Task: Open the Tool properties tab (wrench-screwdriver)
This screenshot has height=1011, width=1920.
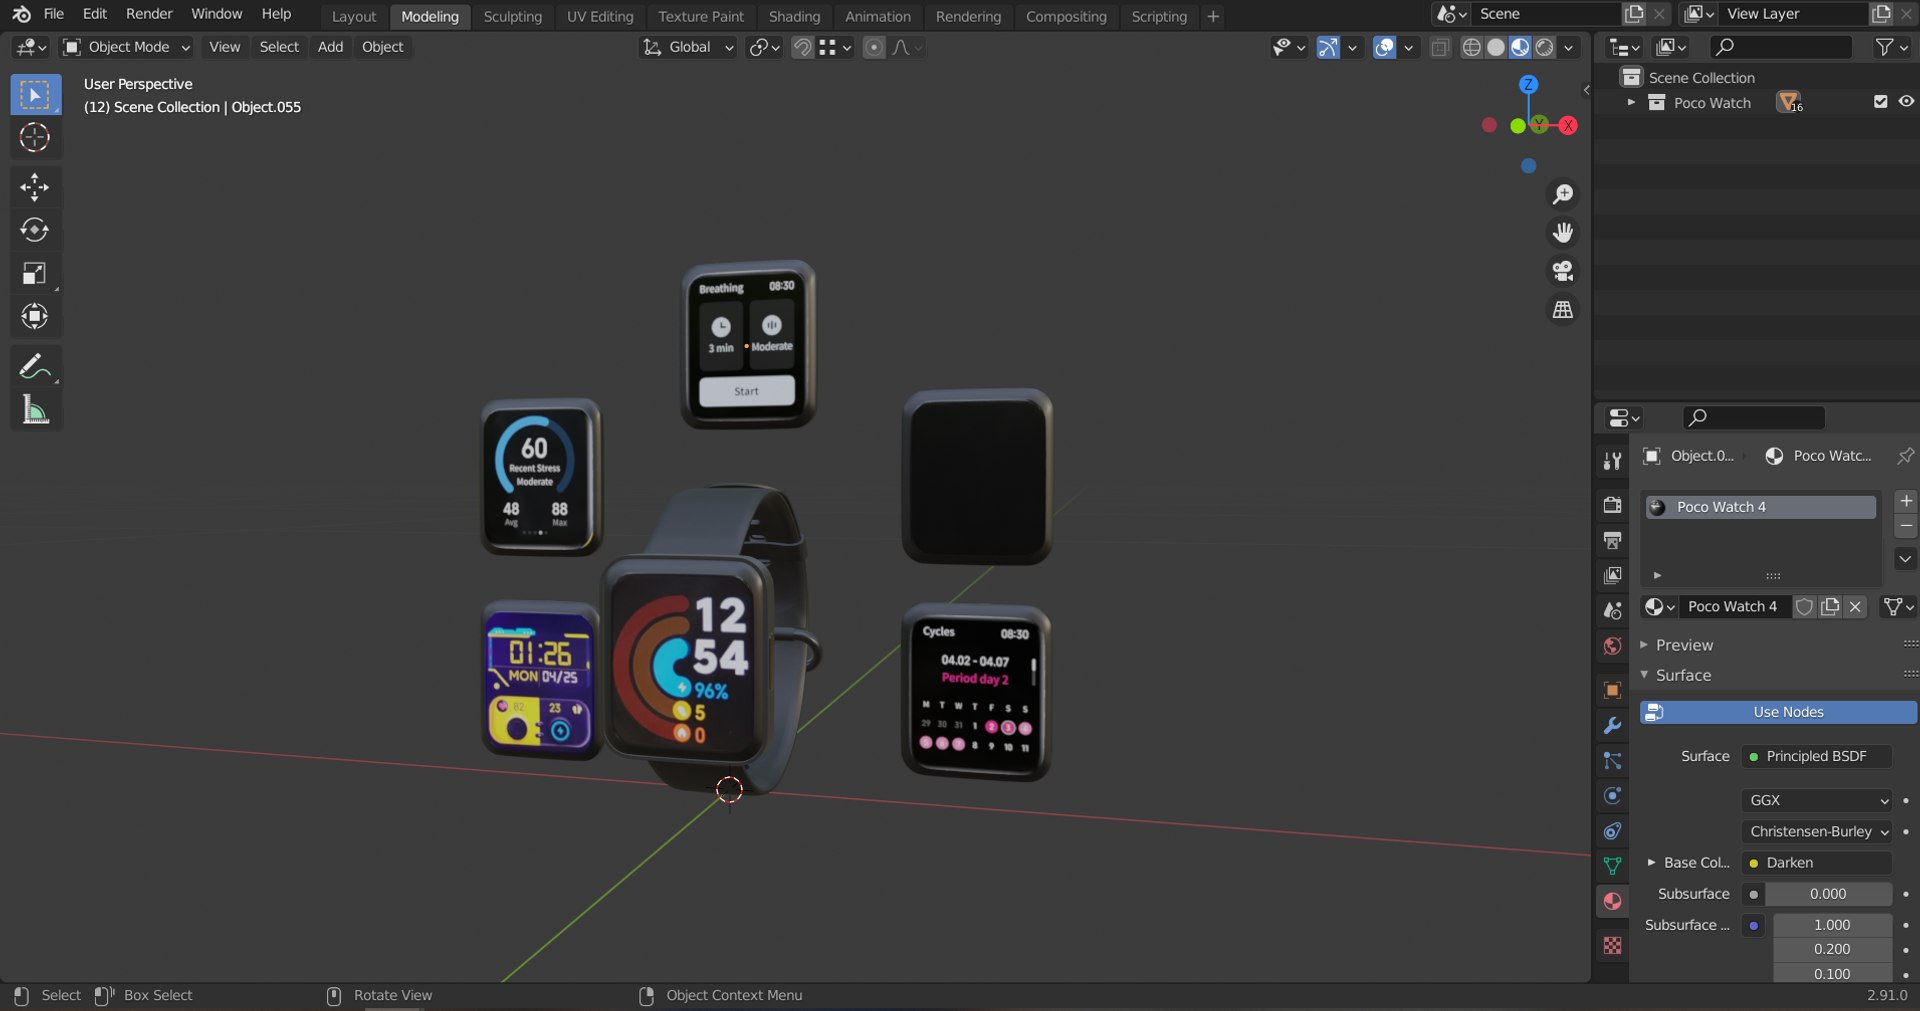Action: pos(1612,461)
